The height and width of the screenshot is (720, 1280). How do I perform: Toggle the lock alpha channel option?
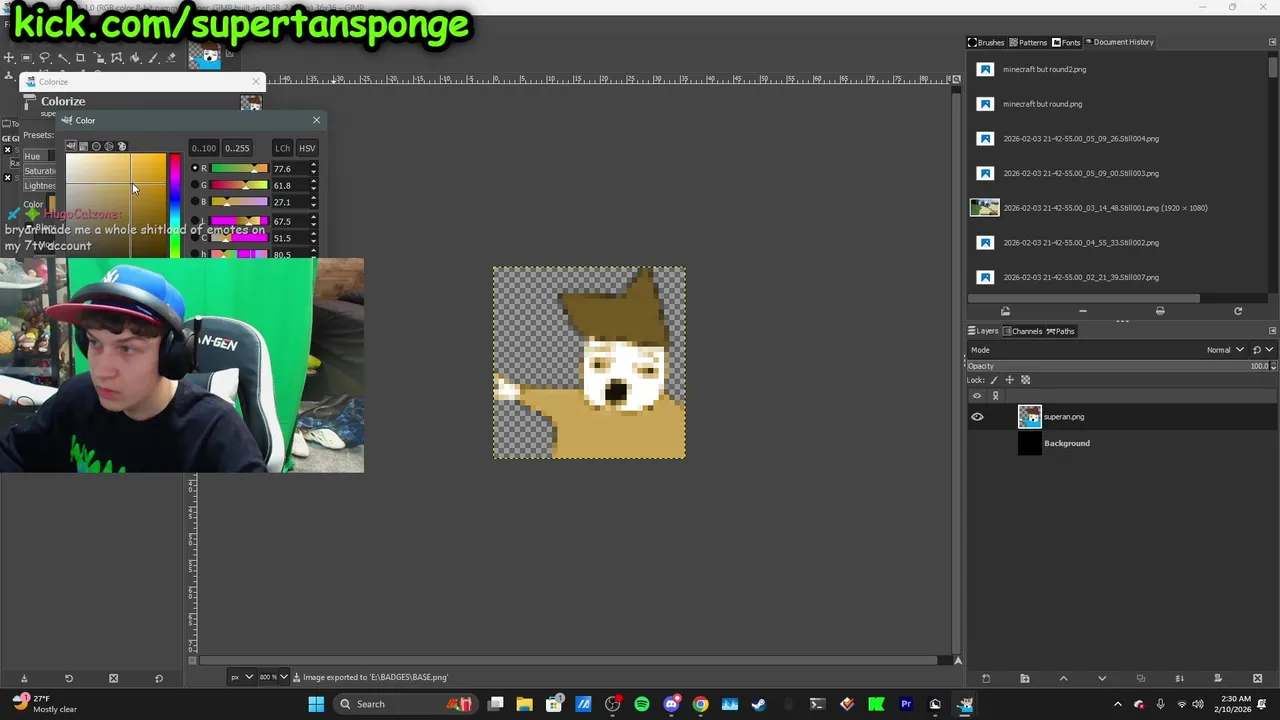pos(1025,380)
